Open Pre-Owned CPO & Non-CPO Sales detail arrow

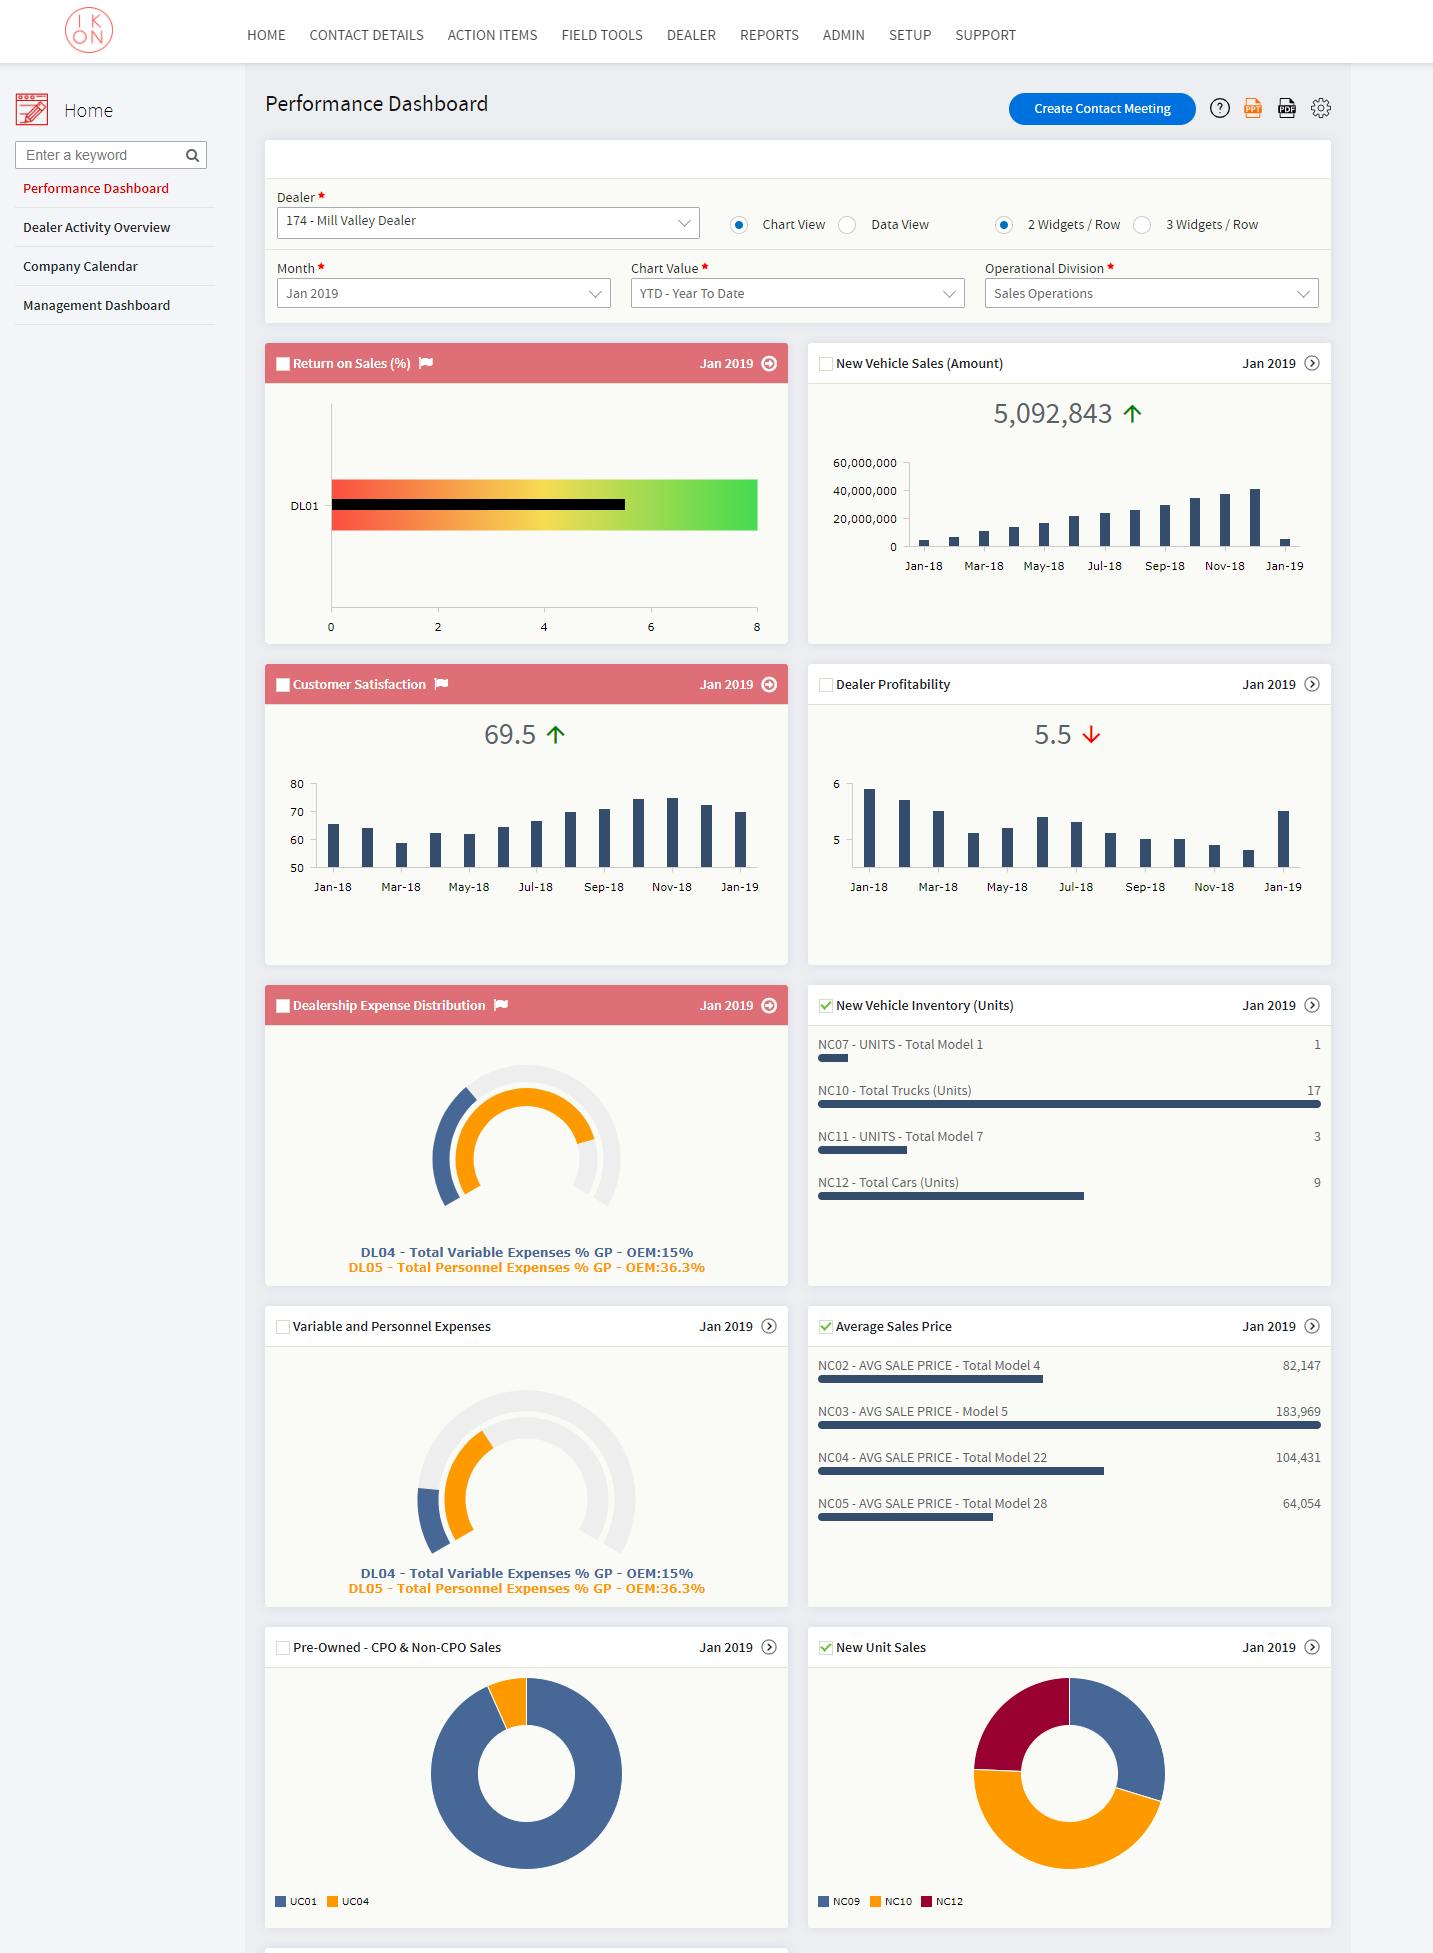click(769, 1647)
